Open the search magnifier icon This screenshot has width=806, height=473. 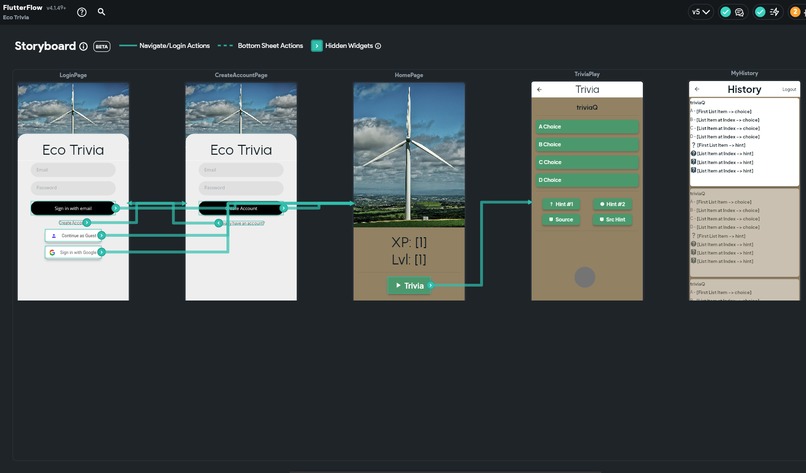pyautogui.click(x=101, y=11)
